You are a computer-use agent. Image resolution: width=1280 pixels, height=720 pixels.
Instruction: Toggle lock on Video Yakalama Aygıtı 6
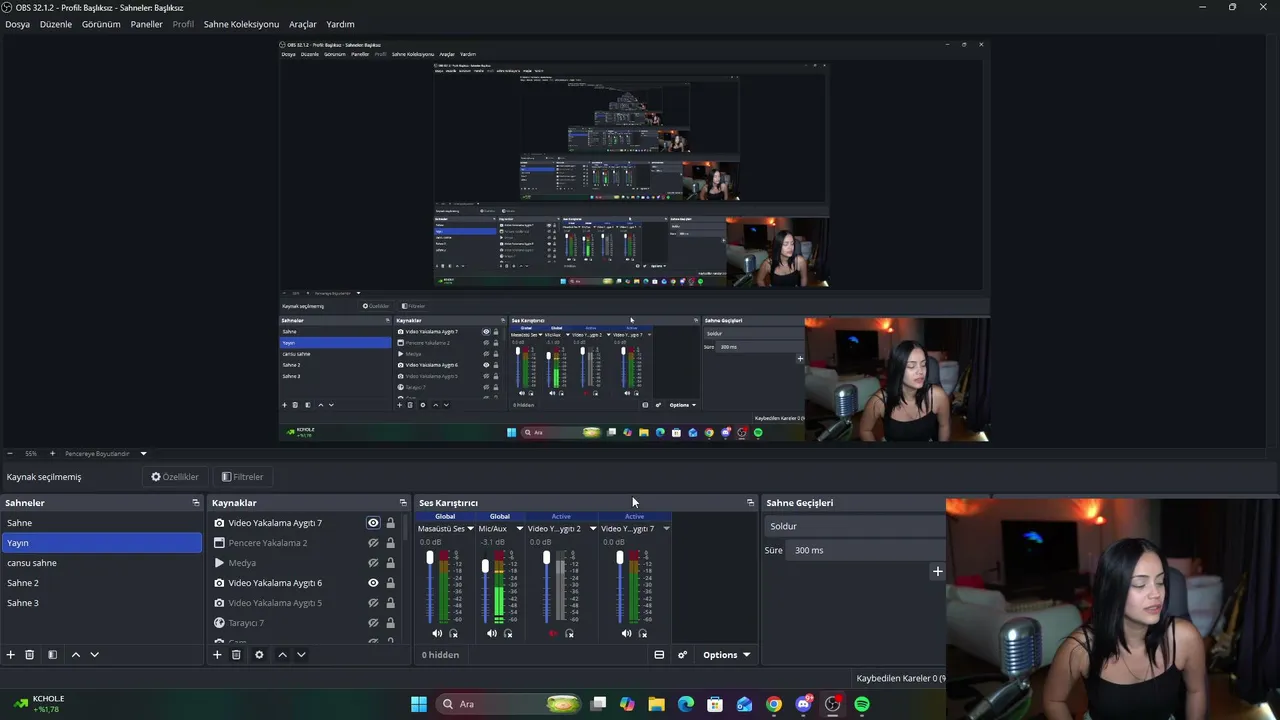[x=390, y=583]
